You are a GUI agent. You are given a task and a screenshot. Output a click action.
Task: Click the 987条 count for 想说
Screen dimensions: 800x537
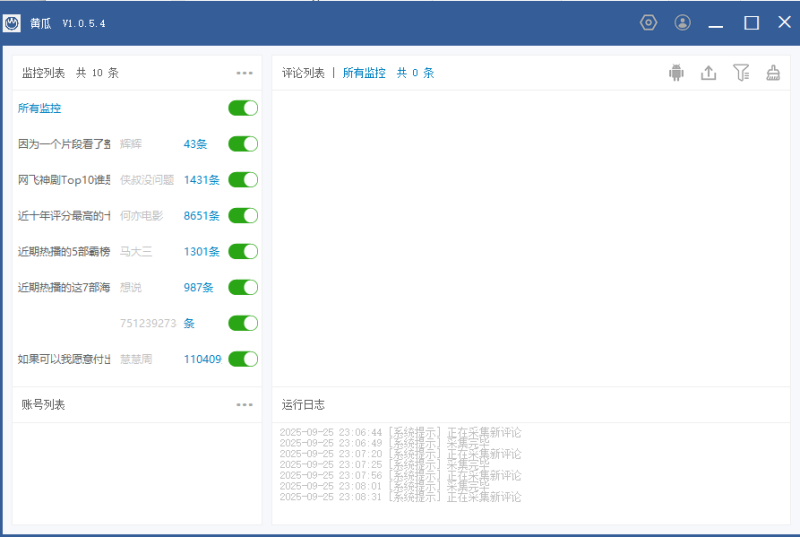click(198, 288)
